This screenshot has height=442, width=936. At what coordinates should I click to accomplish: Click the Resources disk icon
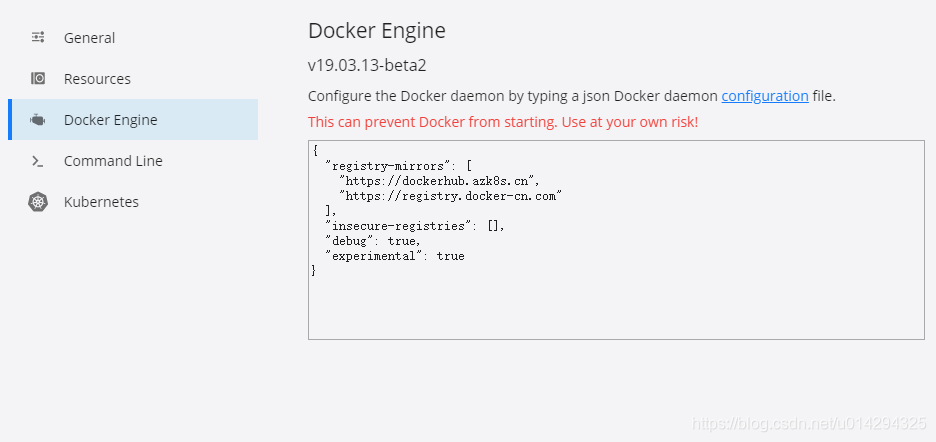(38, 79)
